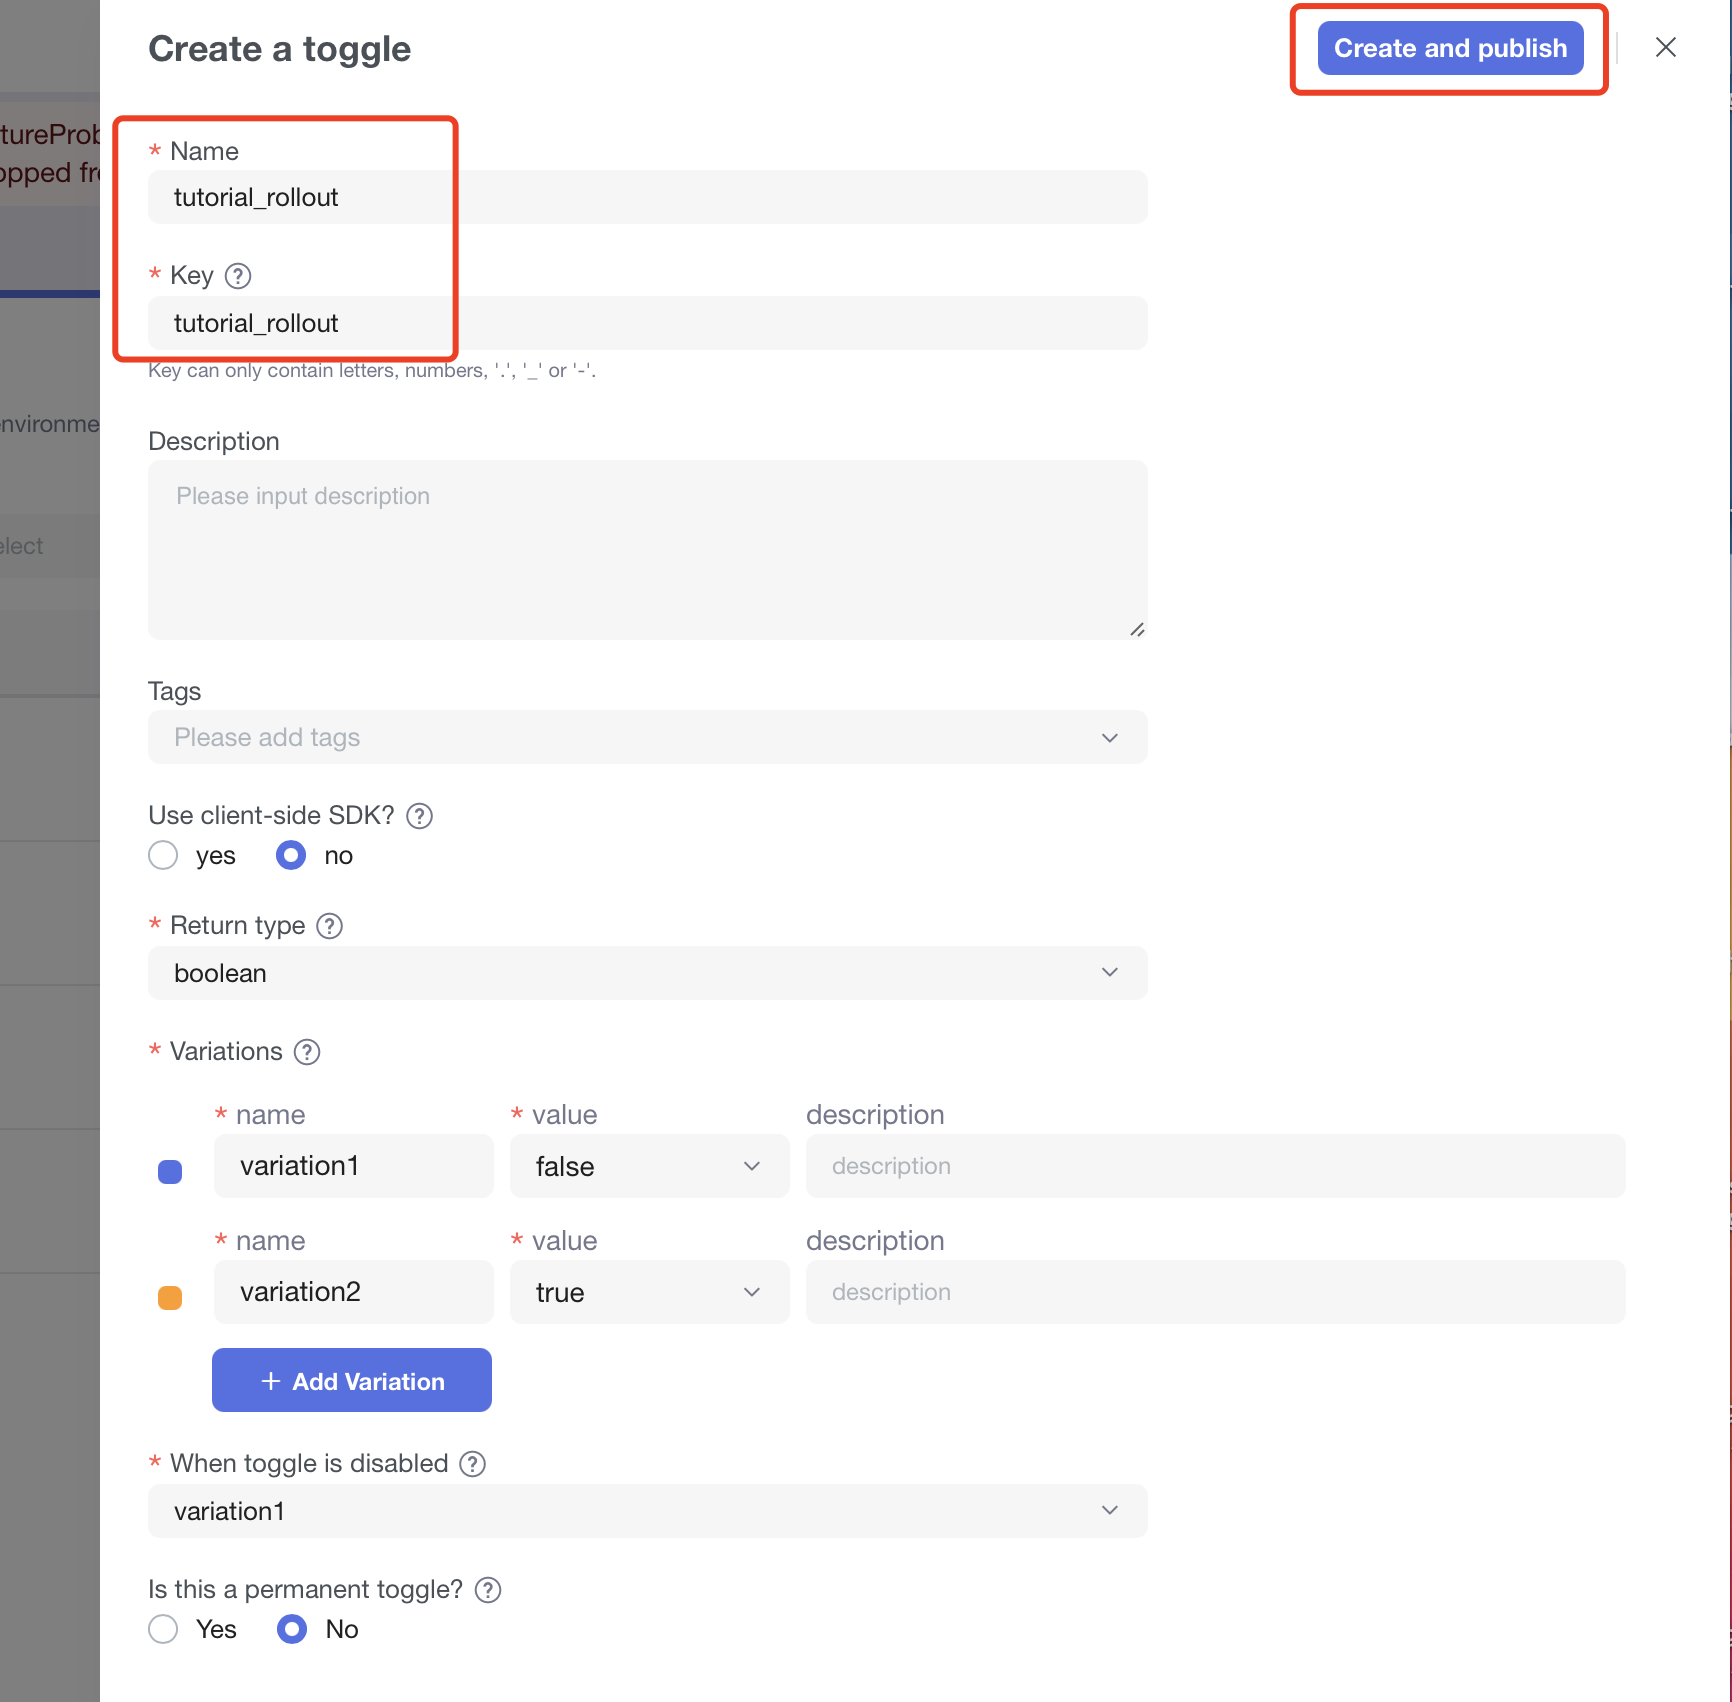Click help icon beside Use client-side SDK

pyautogui.click(x=420, y=816)
